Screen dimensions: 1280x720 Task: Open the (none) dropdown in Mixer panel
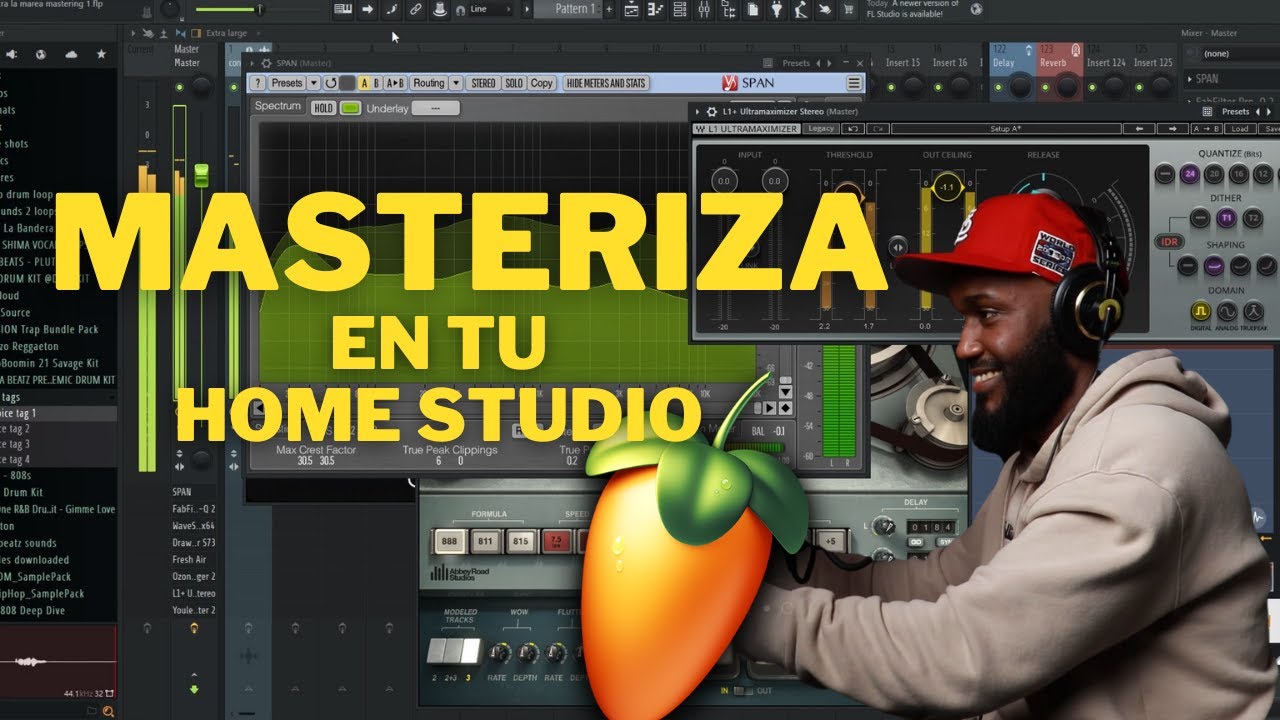pyautogui.click(x=1237, y=54)
